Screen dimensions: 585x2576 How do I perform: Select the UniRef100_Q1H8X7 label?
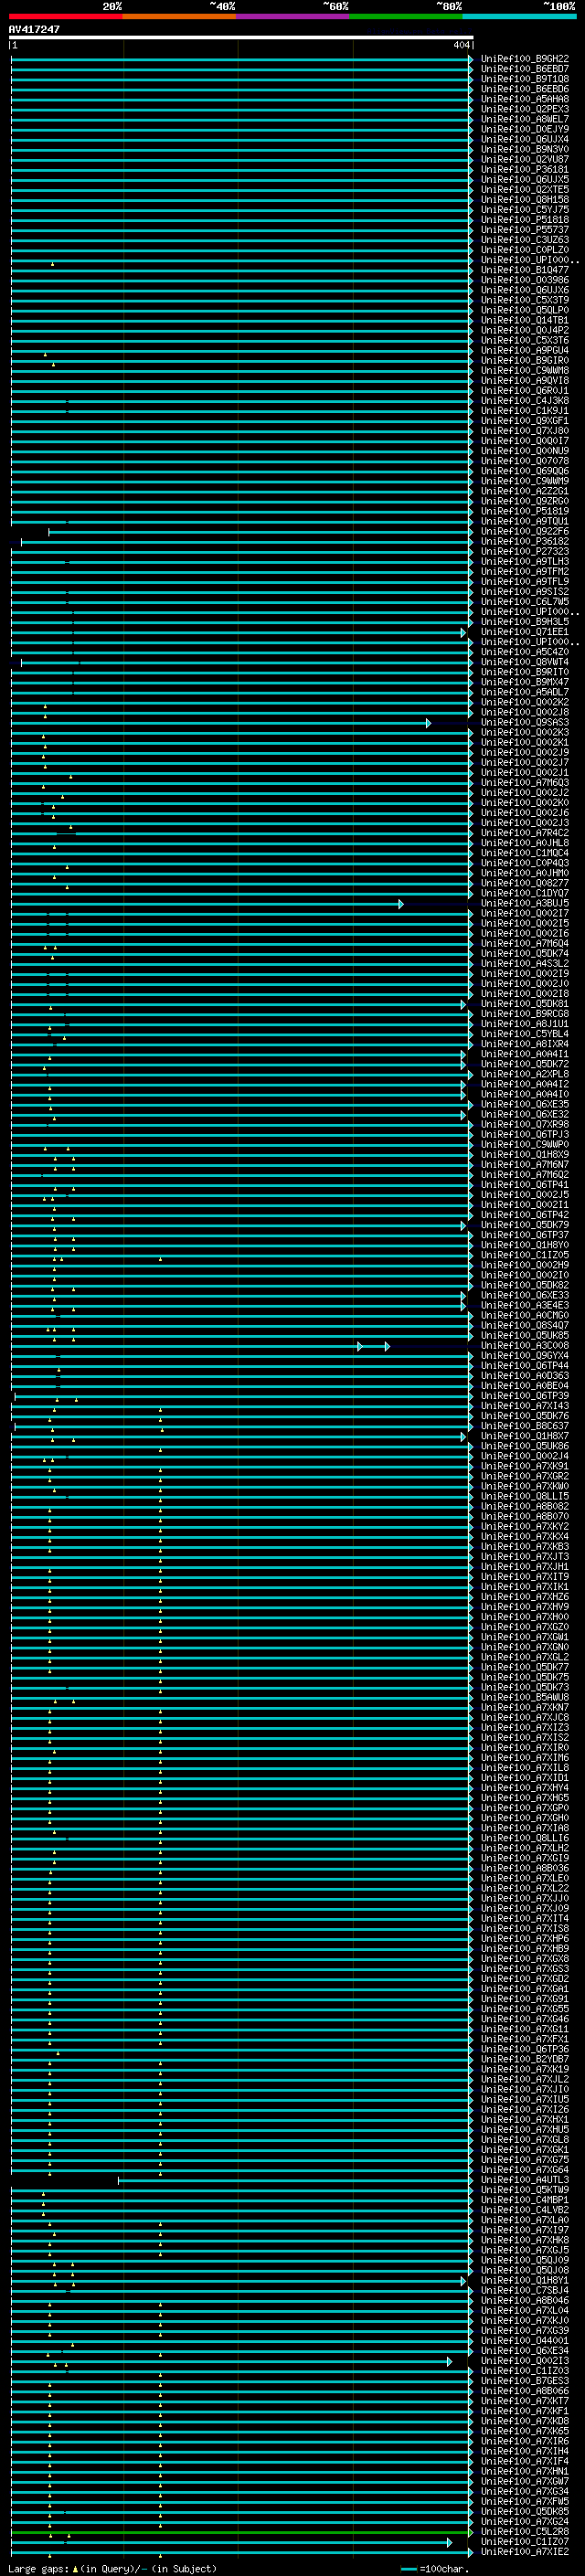click(525, 1436)
